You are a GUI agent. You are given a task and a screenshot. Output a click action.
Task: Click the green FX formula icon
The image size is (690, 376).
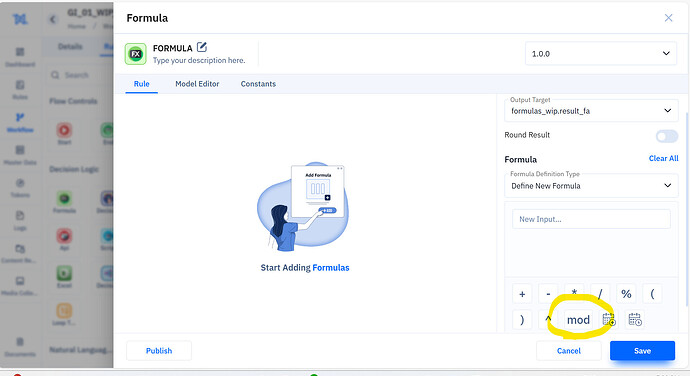(136, 54)
